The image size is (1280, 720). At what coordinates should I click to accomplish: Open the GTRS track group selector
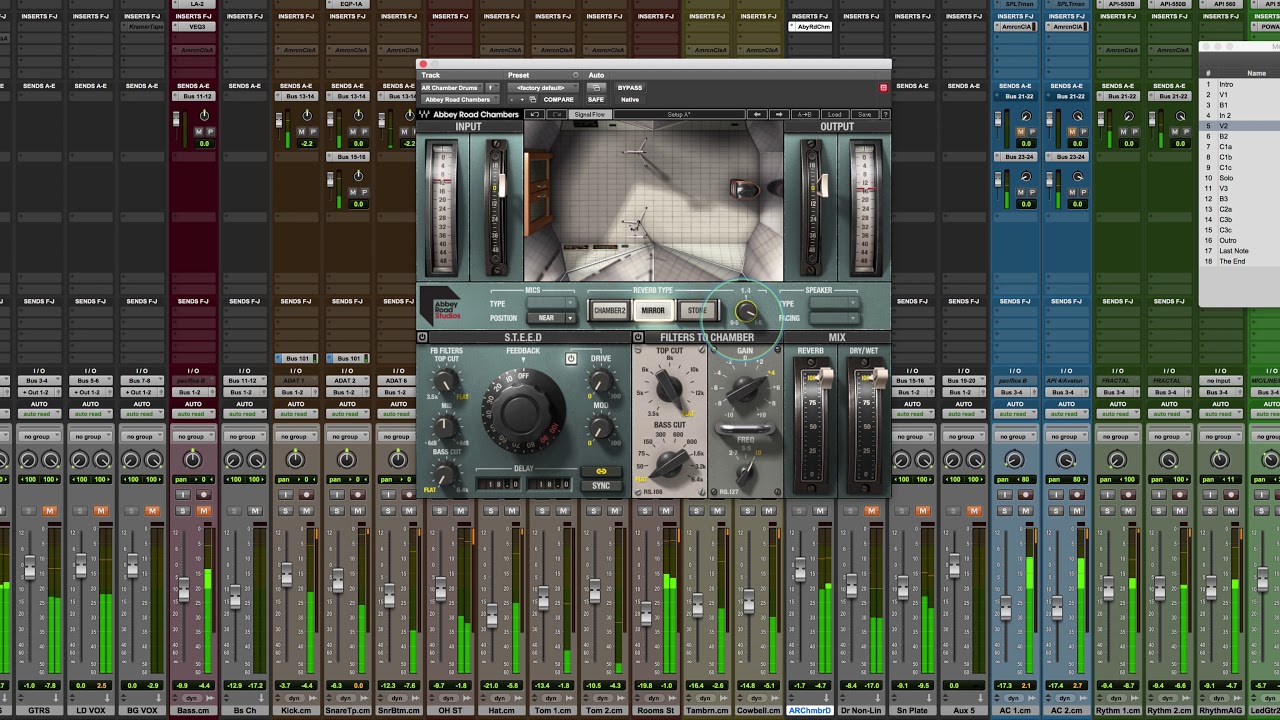38,437
